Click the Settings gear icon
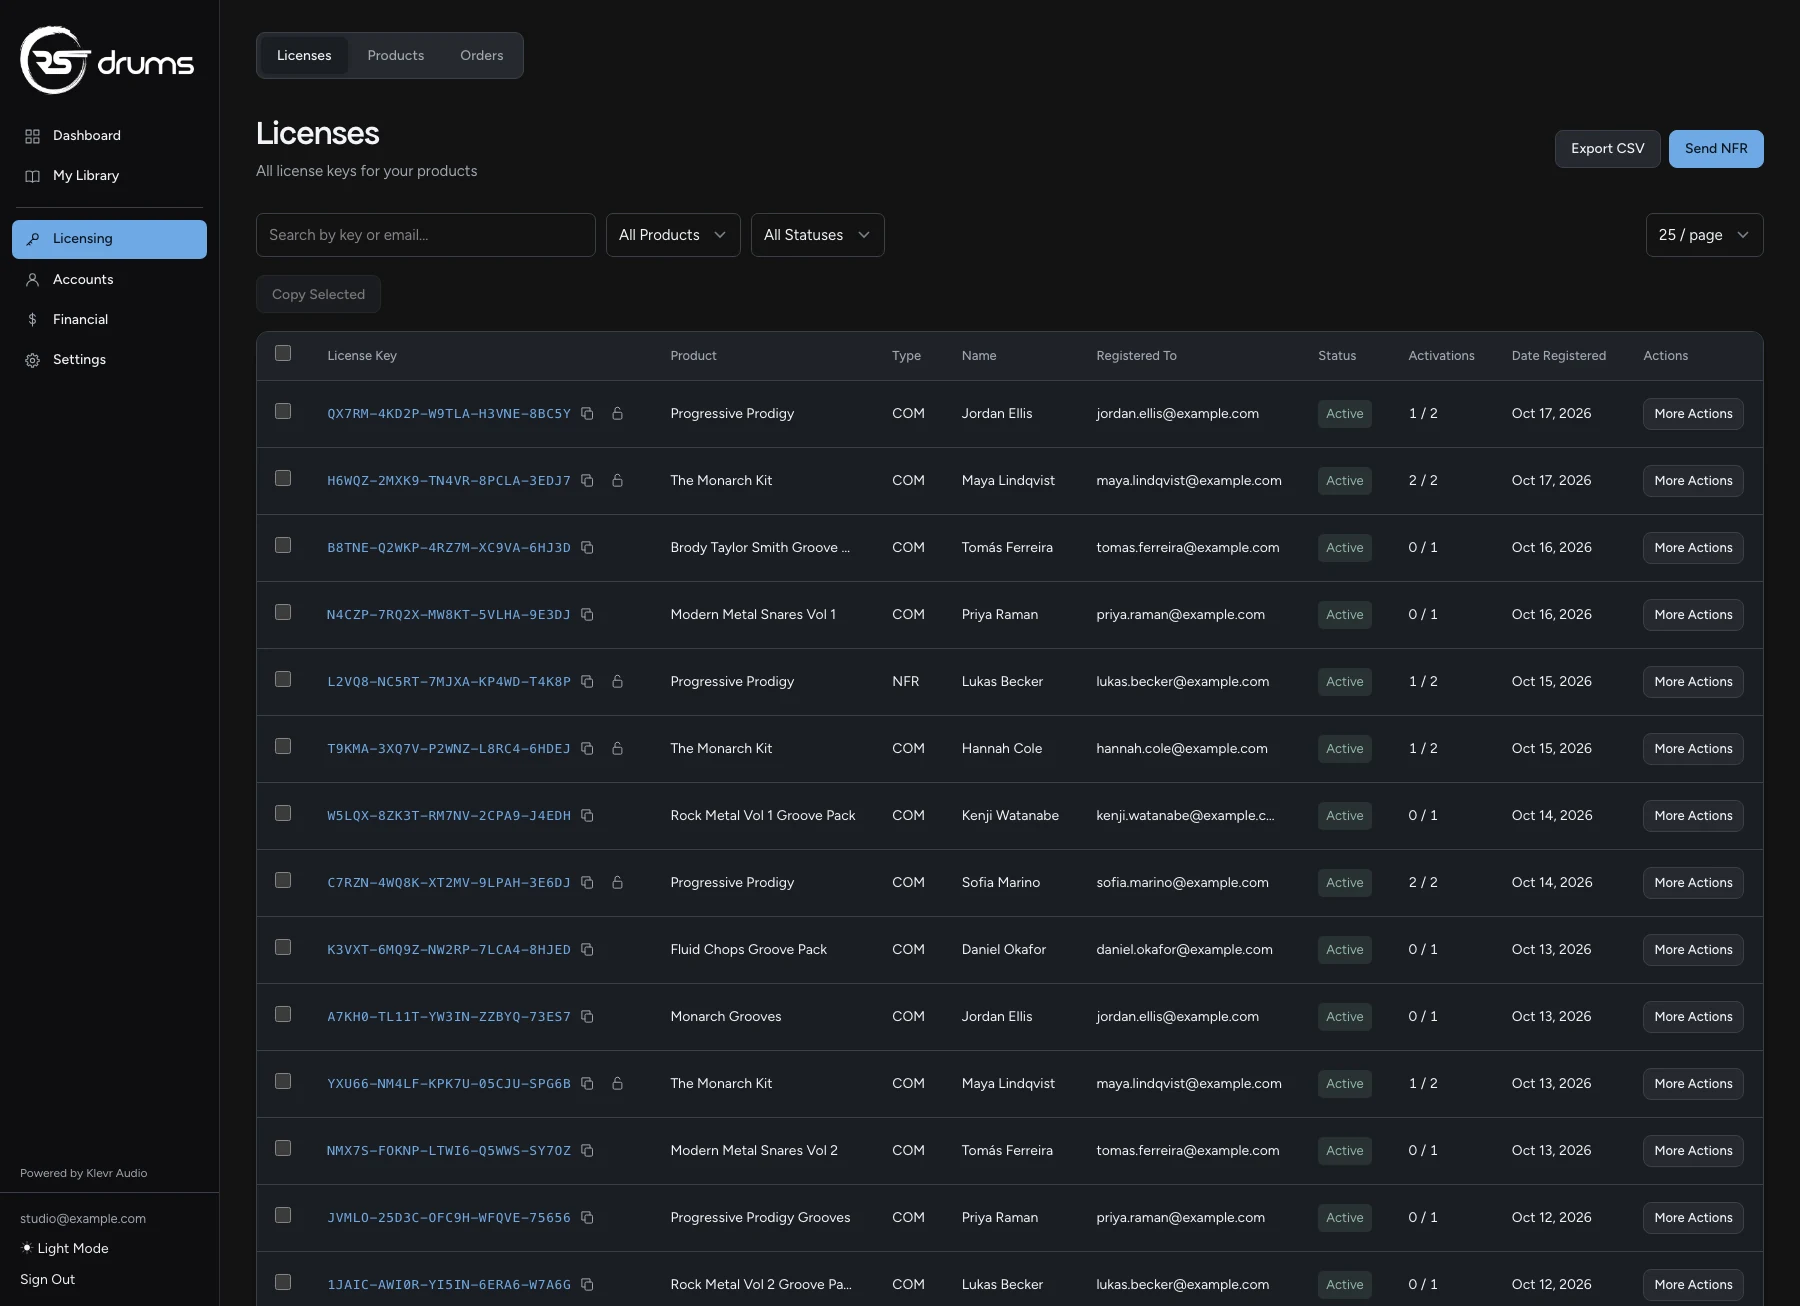The width and height of the screenshot is (1800, 1306). [x=32, y=360]
